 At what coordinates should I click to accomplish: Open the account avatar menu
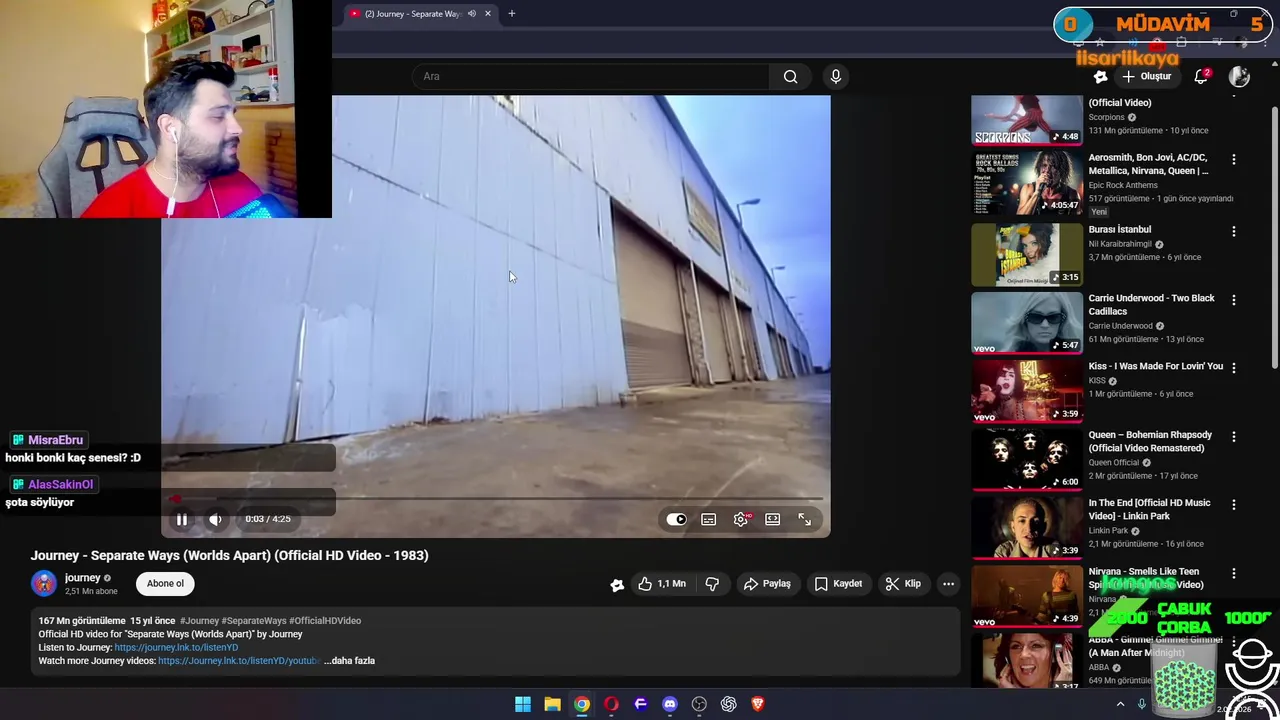click(x=1239, y=76)
